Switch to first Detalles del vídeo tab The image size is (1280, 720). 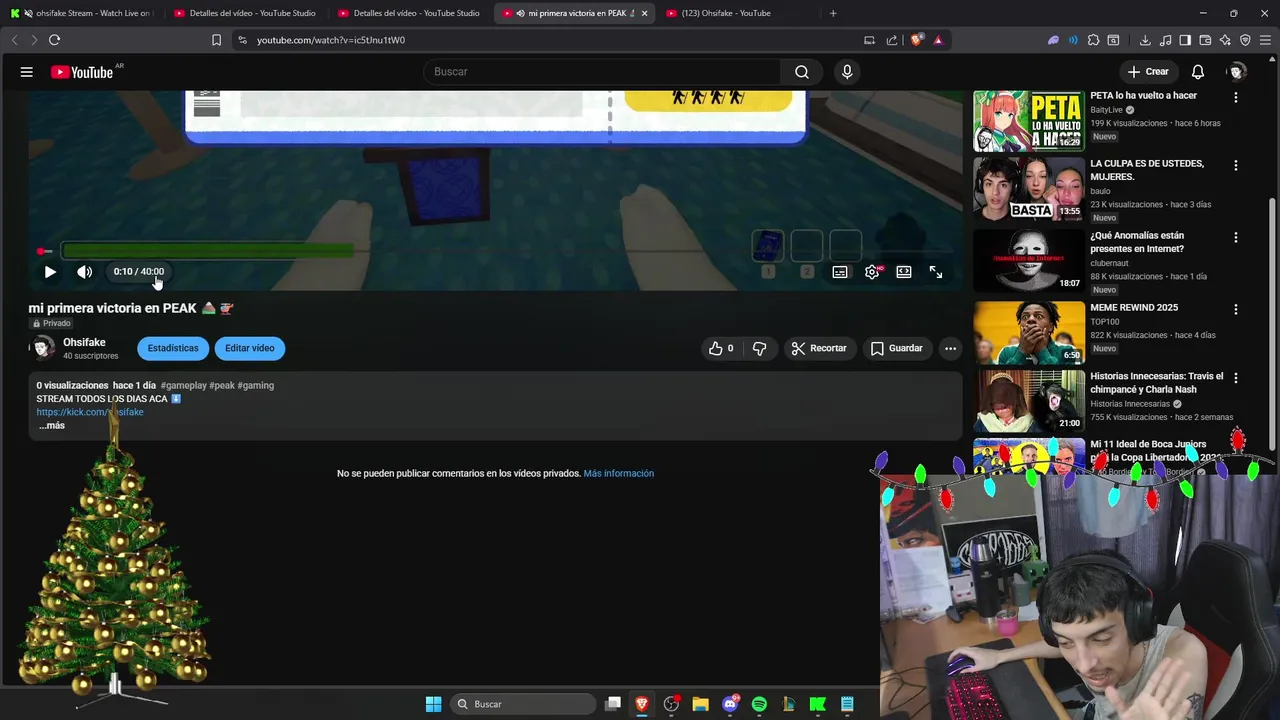(x=245, y=13)
